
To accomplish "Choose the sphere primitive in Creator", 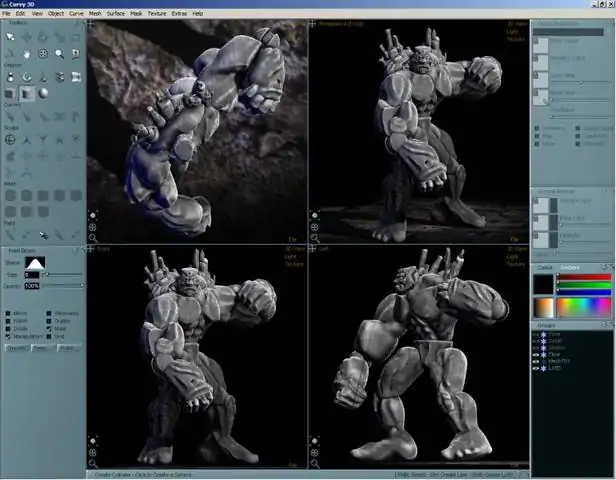I will point(43,93).
